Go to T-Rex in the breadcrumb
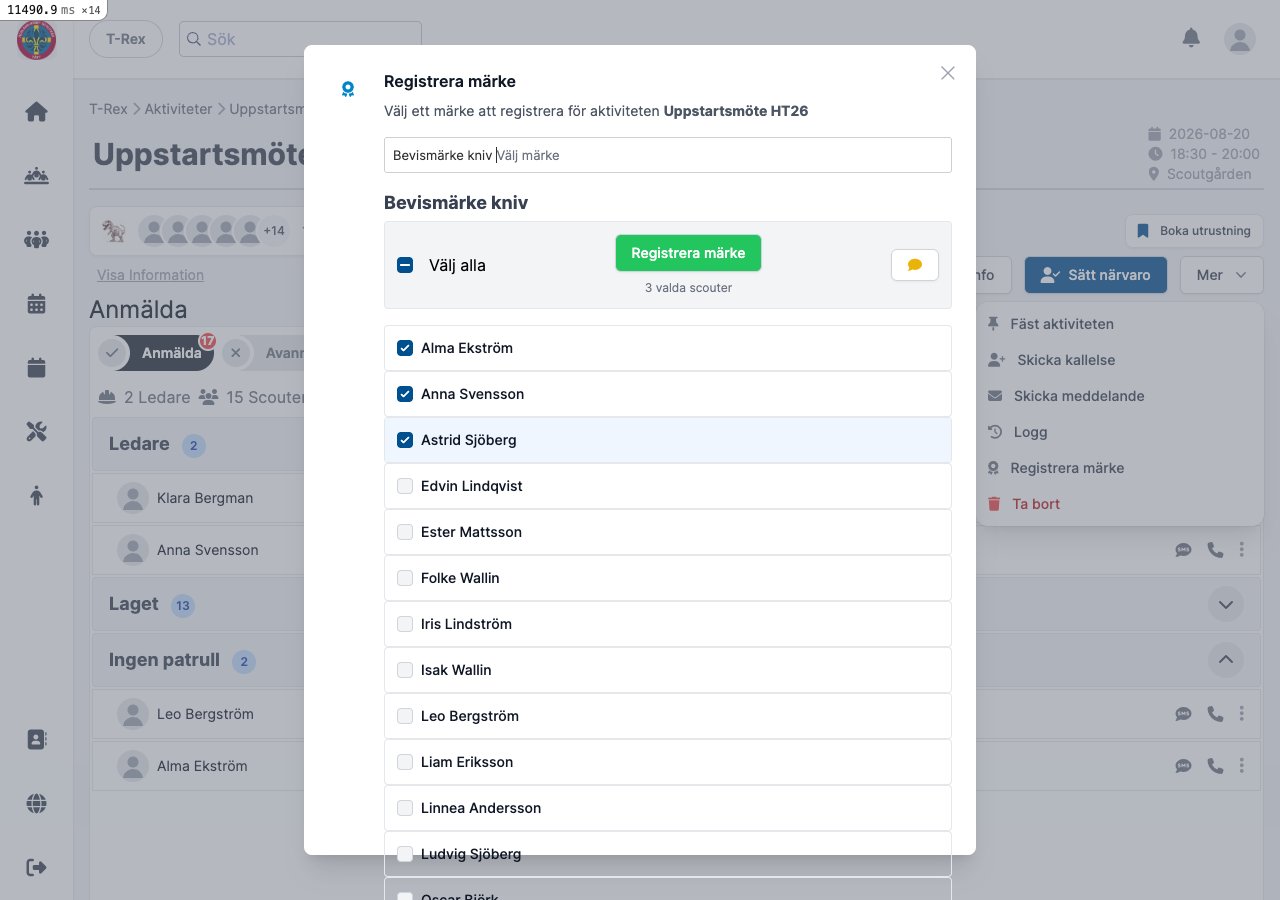1280x900 pixels. tap(108, 109)
